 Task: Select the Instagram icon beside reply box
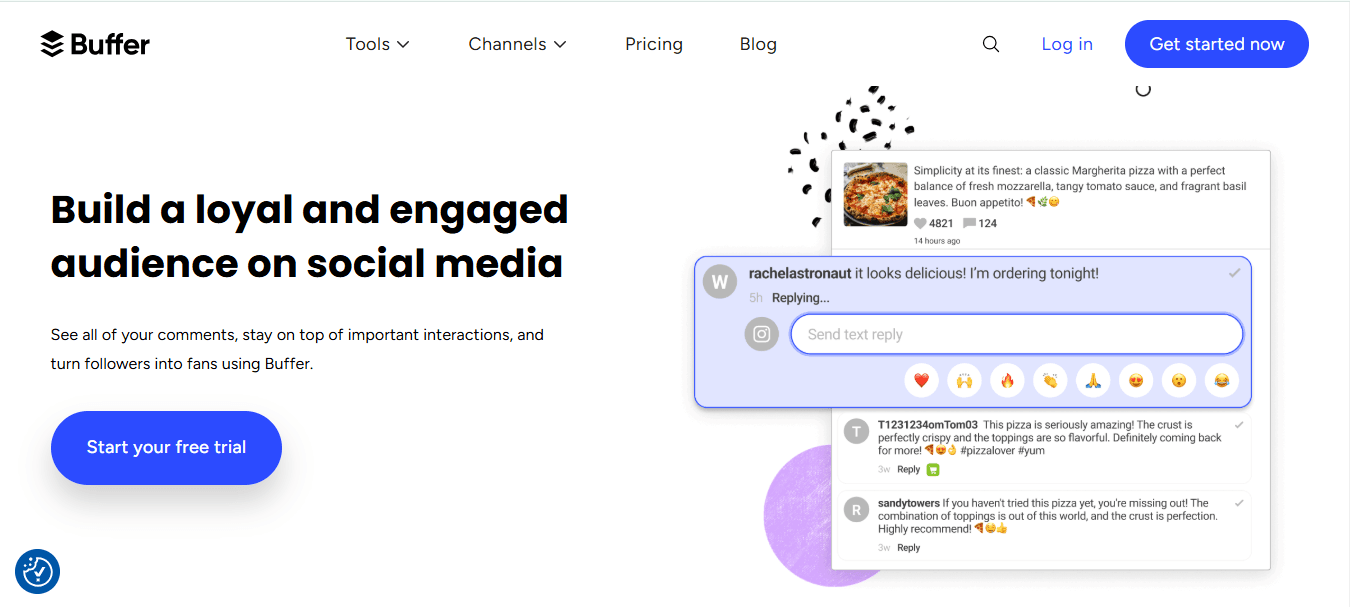tap(761, 334)
